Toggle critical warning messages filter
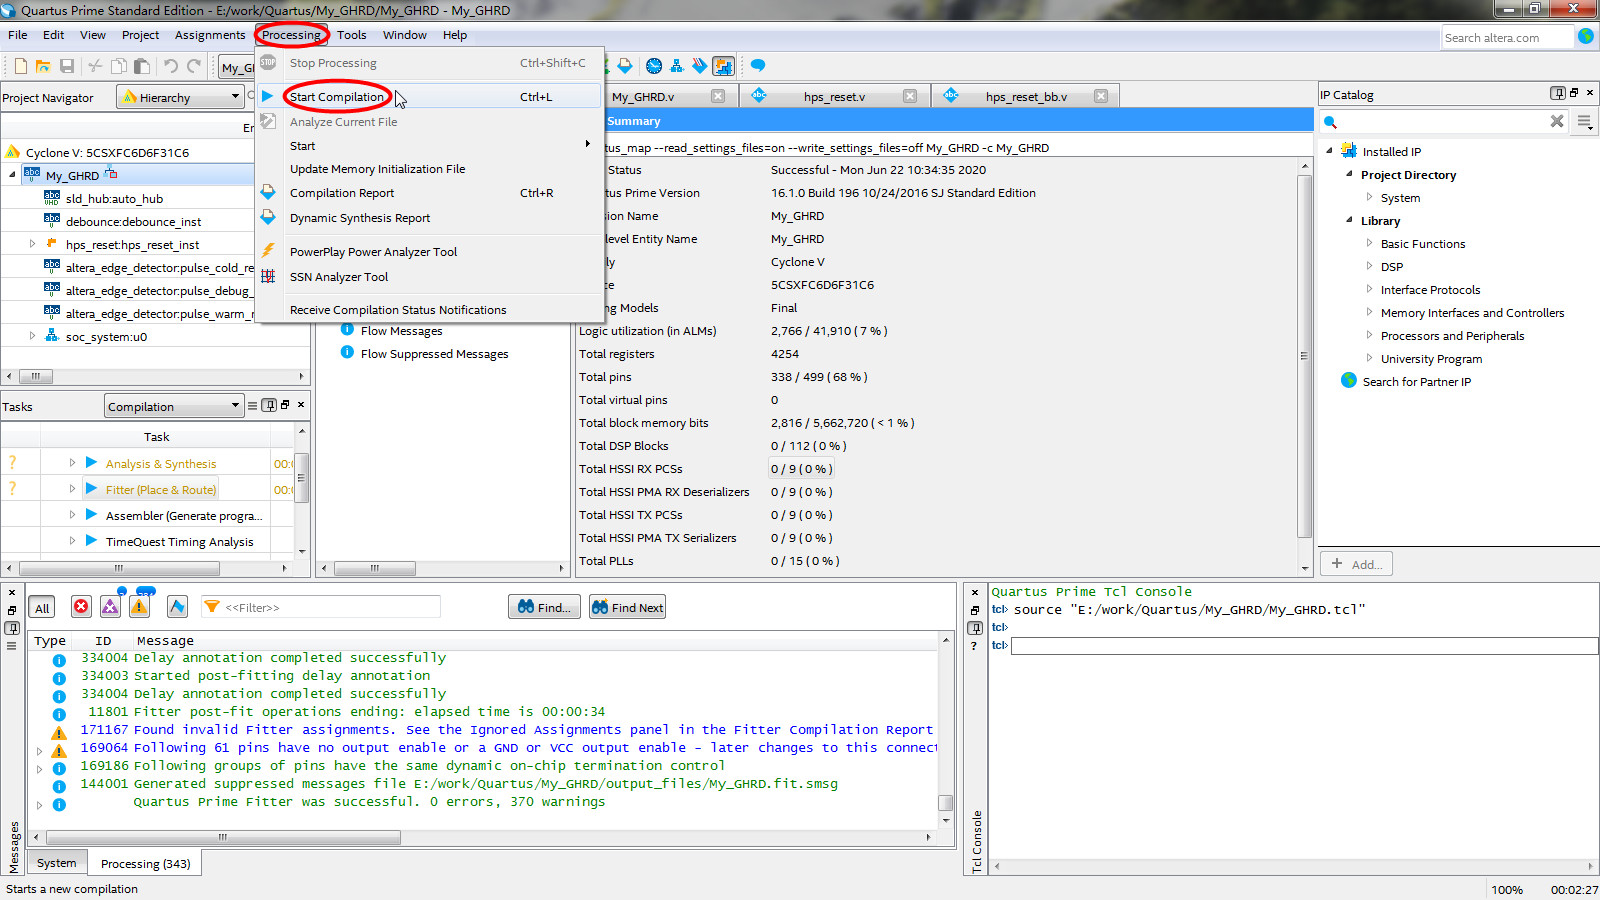 pos(110,607)
